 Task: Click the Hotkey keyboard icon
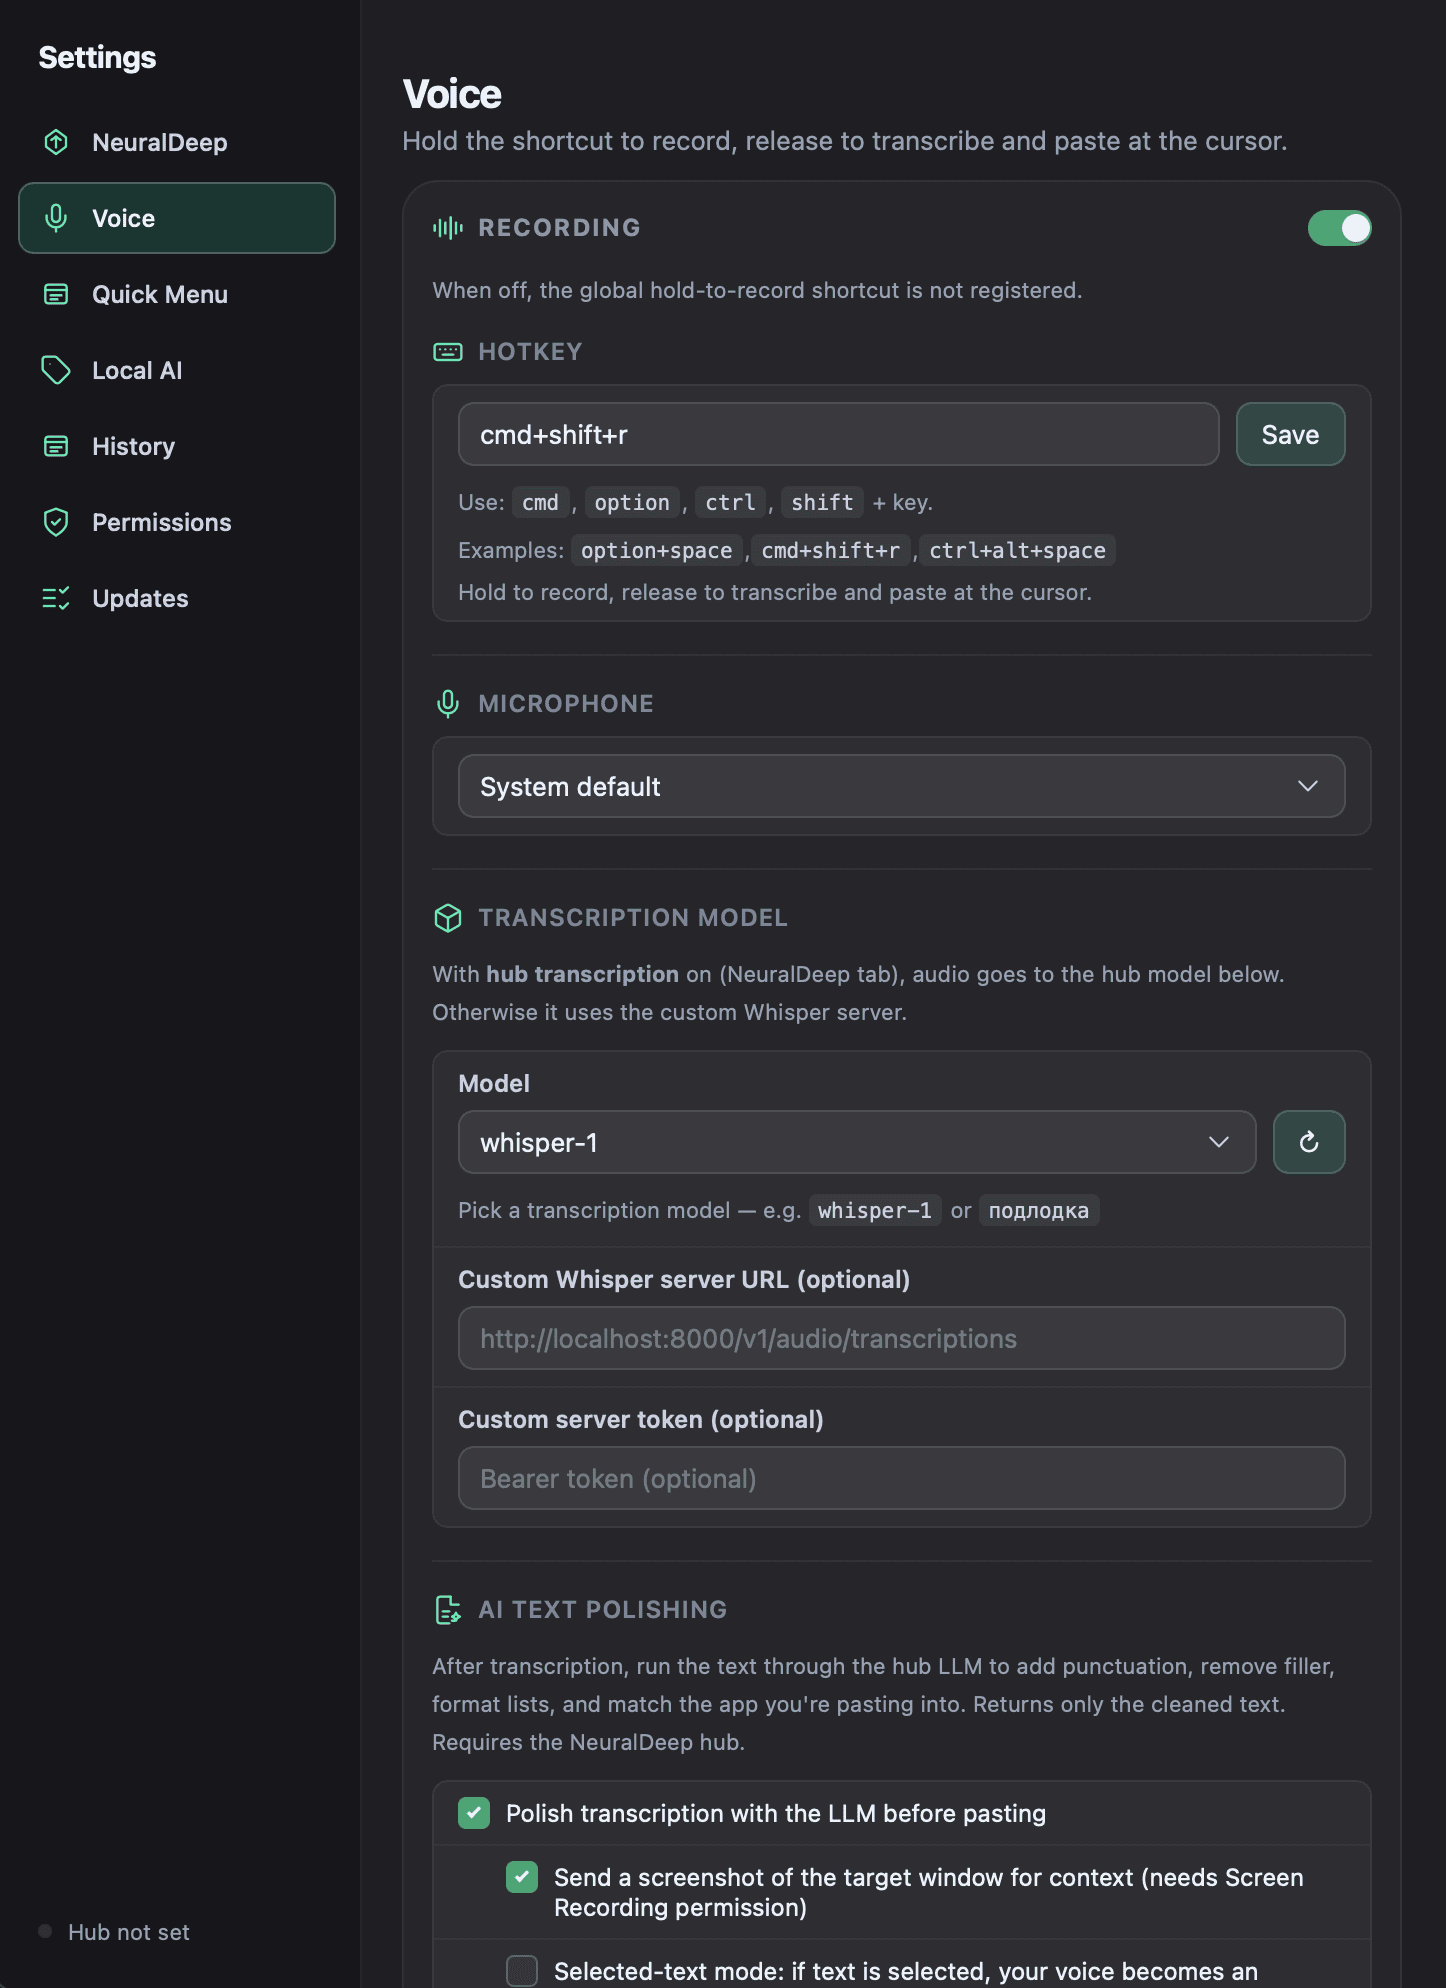(448, 352)
